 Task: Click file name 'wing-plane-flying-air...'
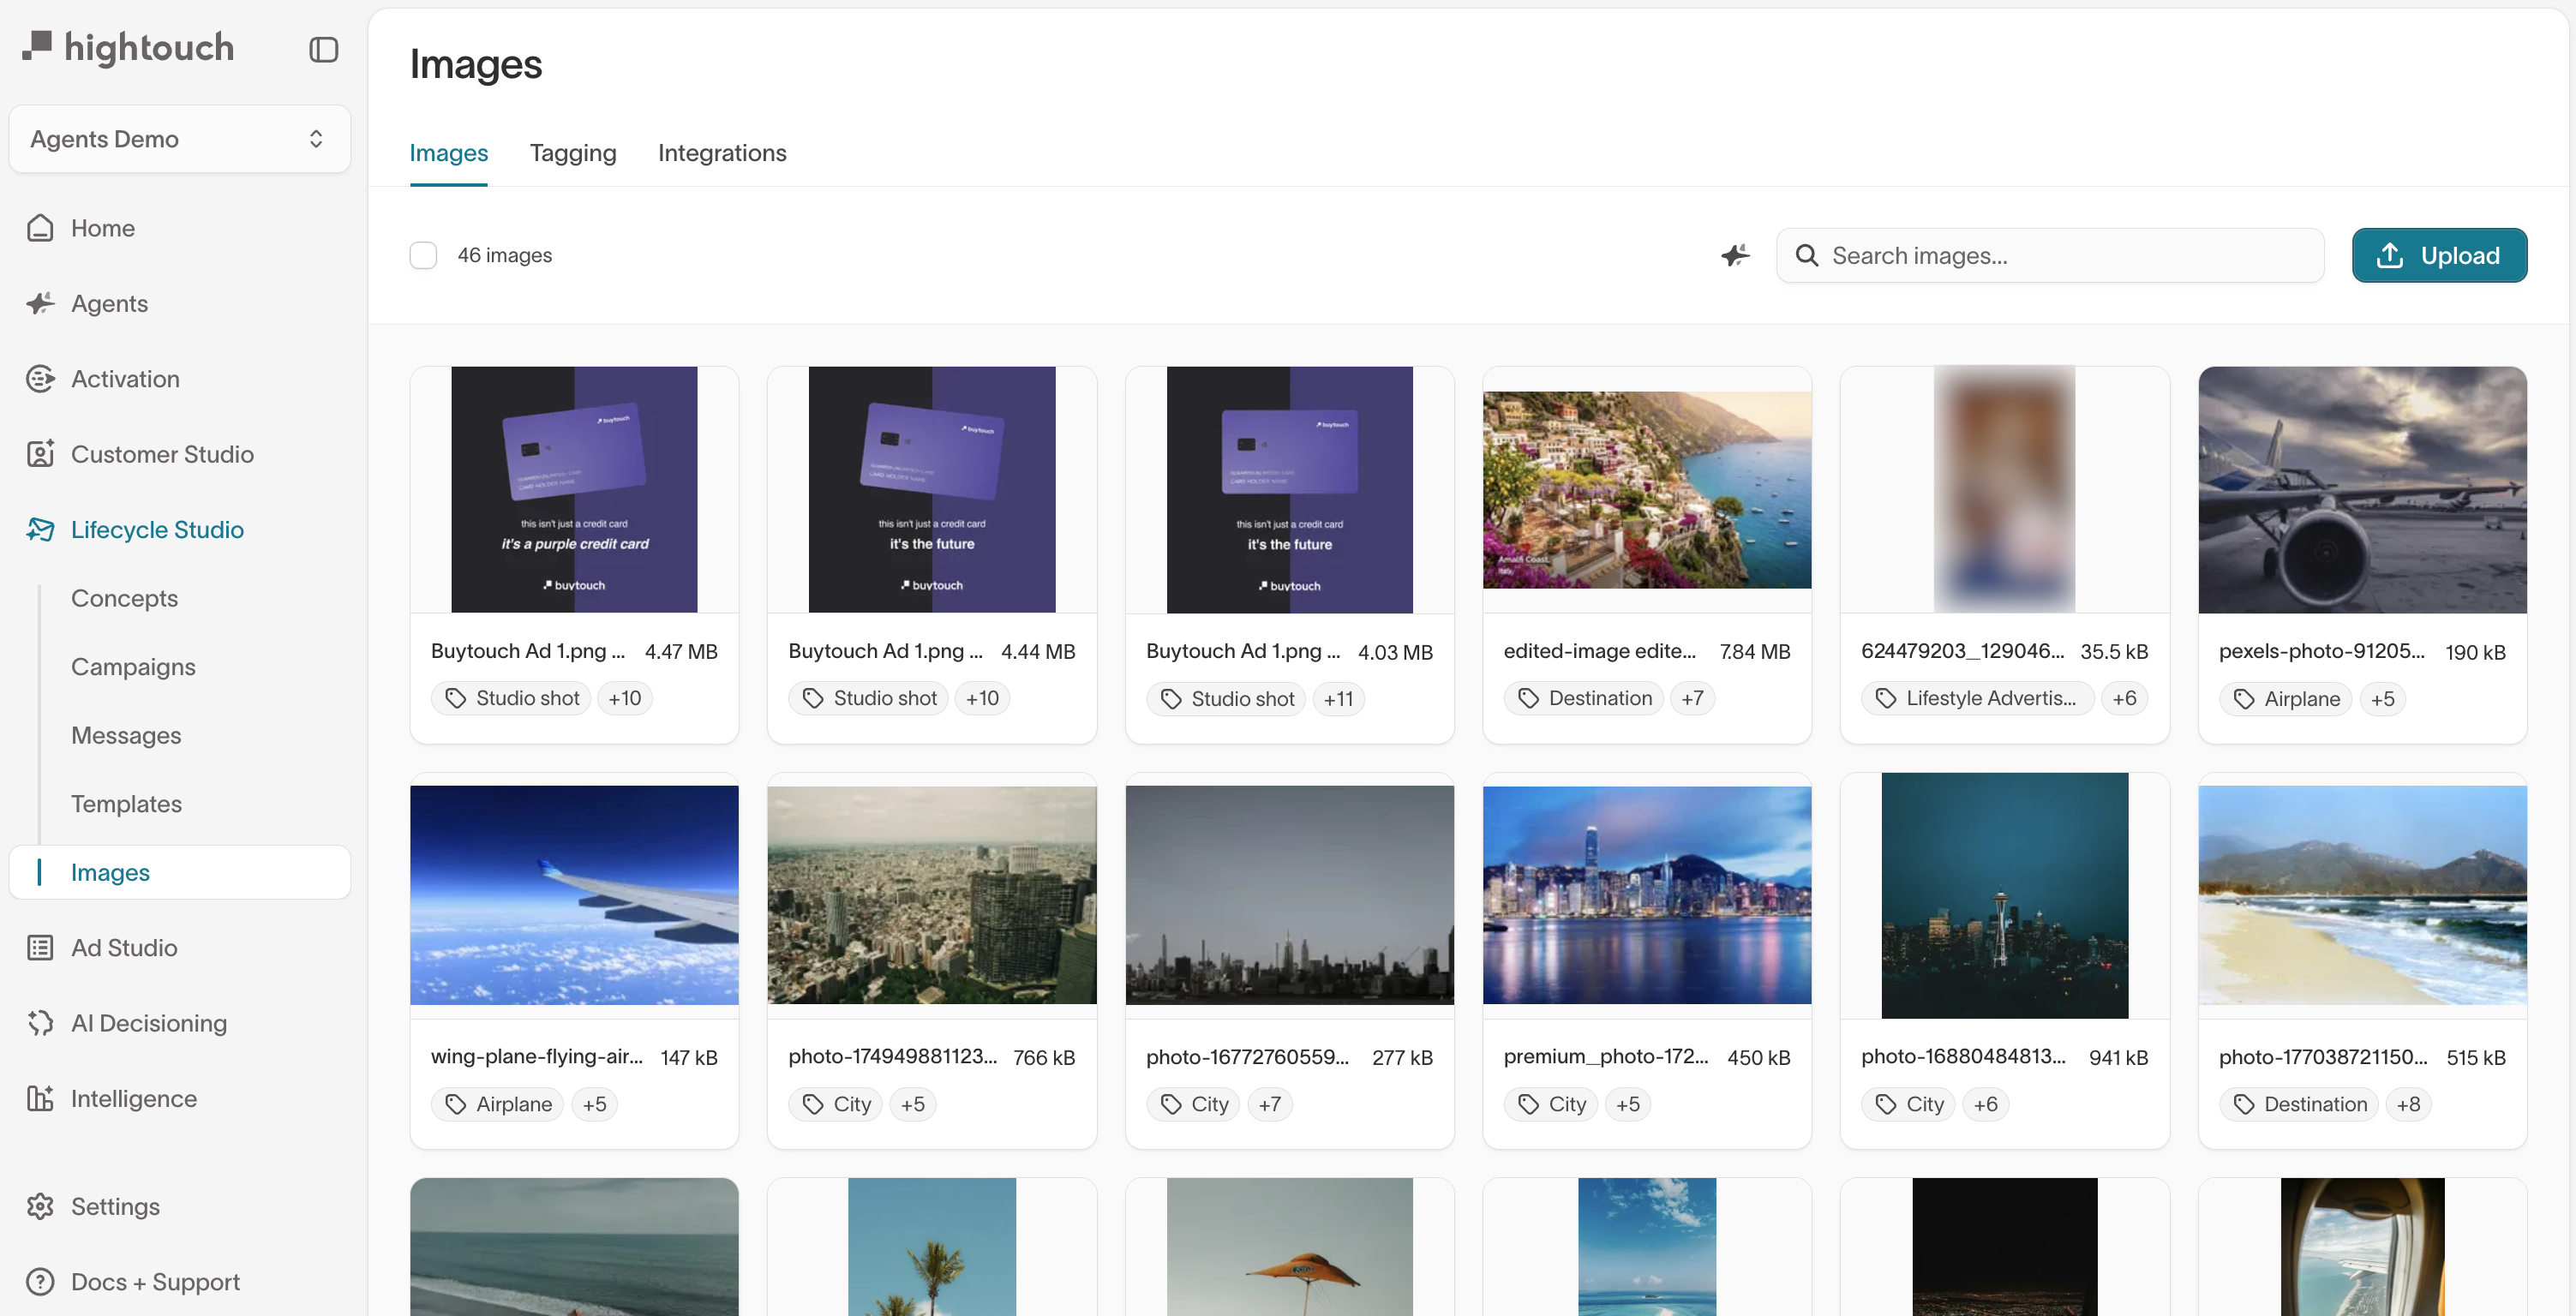(x=537, y=1056)
